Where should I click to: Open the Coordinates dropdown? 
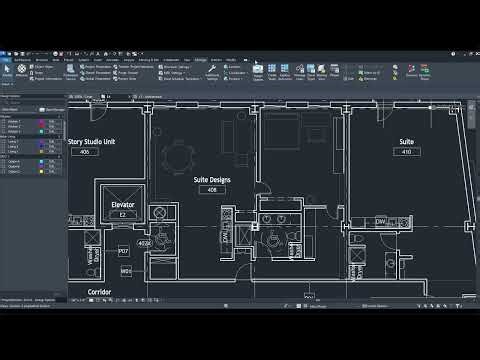236,73
